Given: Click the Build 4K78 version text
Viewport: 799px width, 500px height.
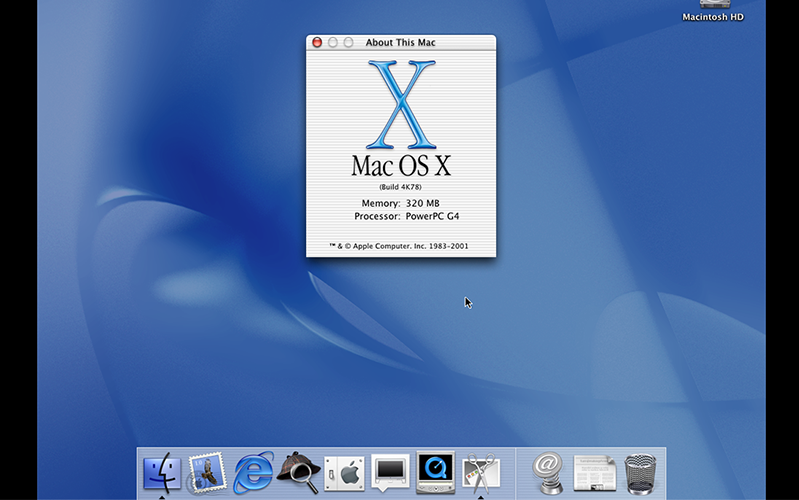Looking at the screenshot, I should 401,187.
